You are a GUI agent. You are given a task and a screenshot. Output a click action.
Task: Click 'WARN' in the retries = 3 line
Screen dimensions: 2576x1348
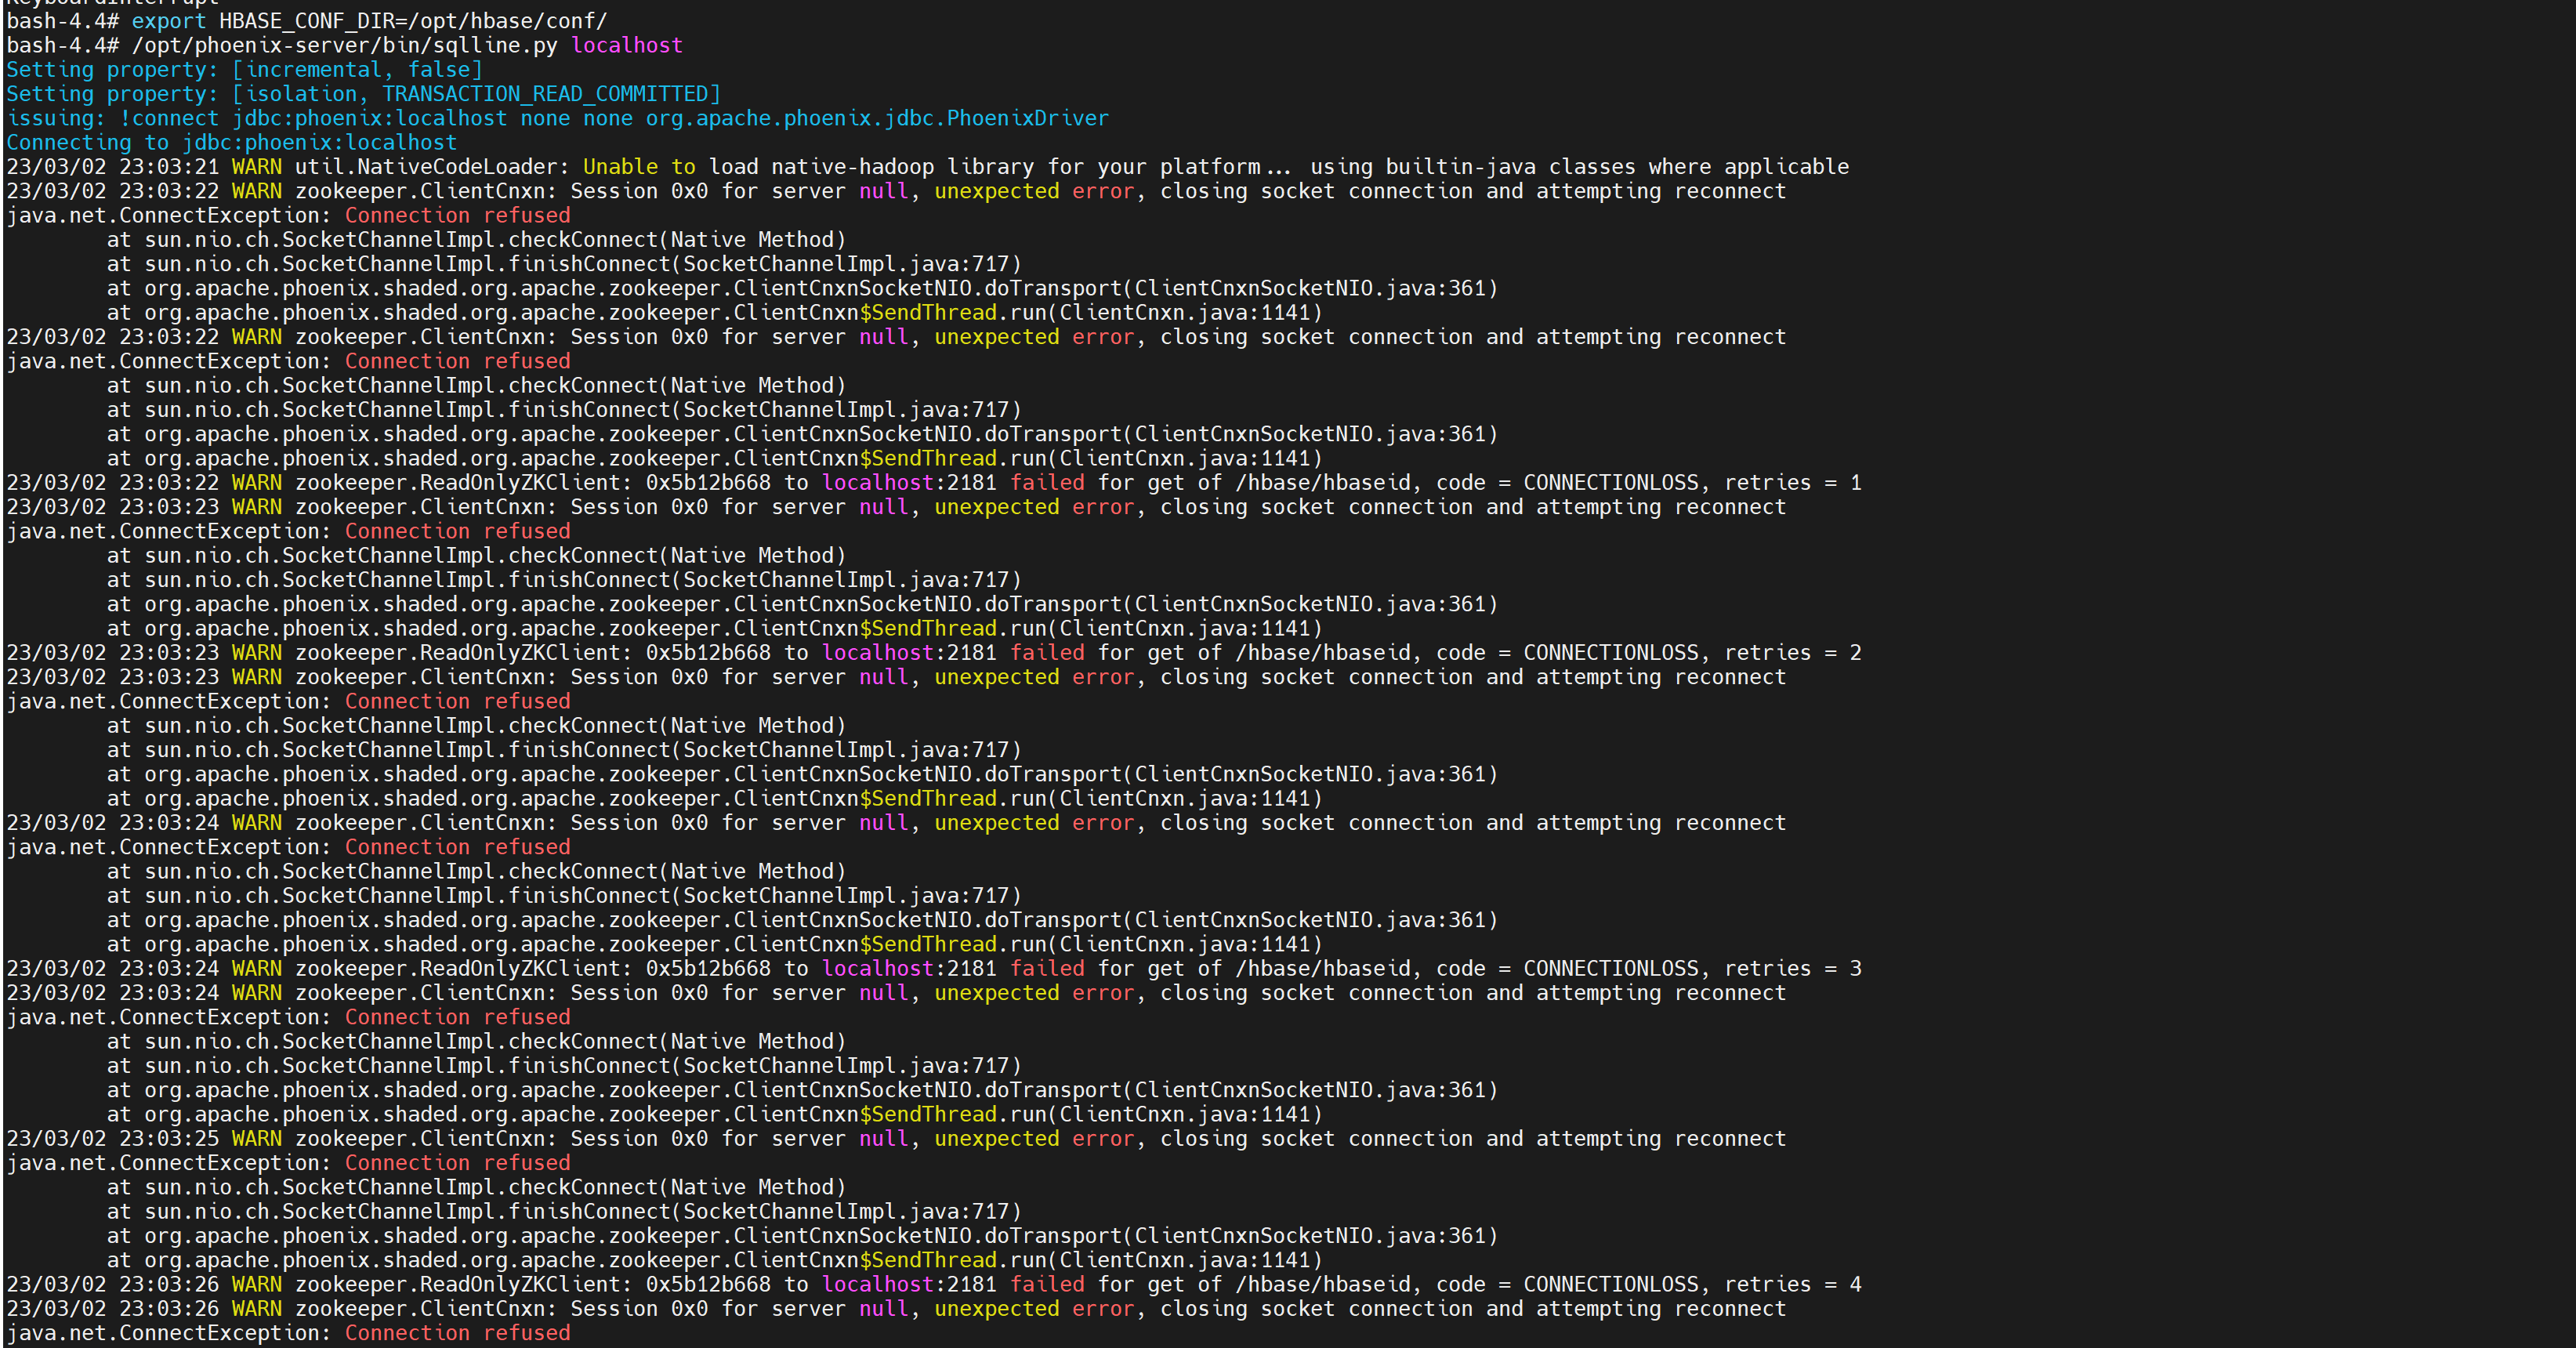(257, 969)
